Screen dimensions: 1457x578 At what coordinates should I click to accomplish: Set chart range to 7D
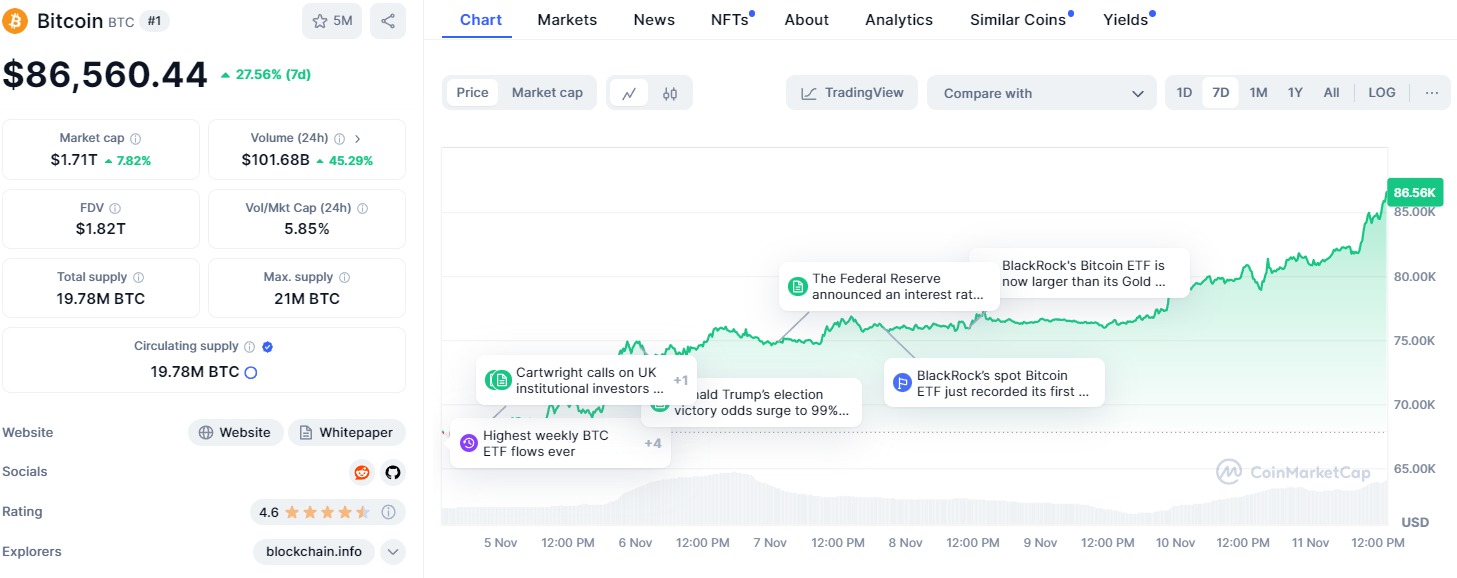[1220, 93]
